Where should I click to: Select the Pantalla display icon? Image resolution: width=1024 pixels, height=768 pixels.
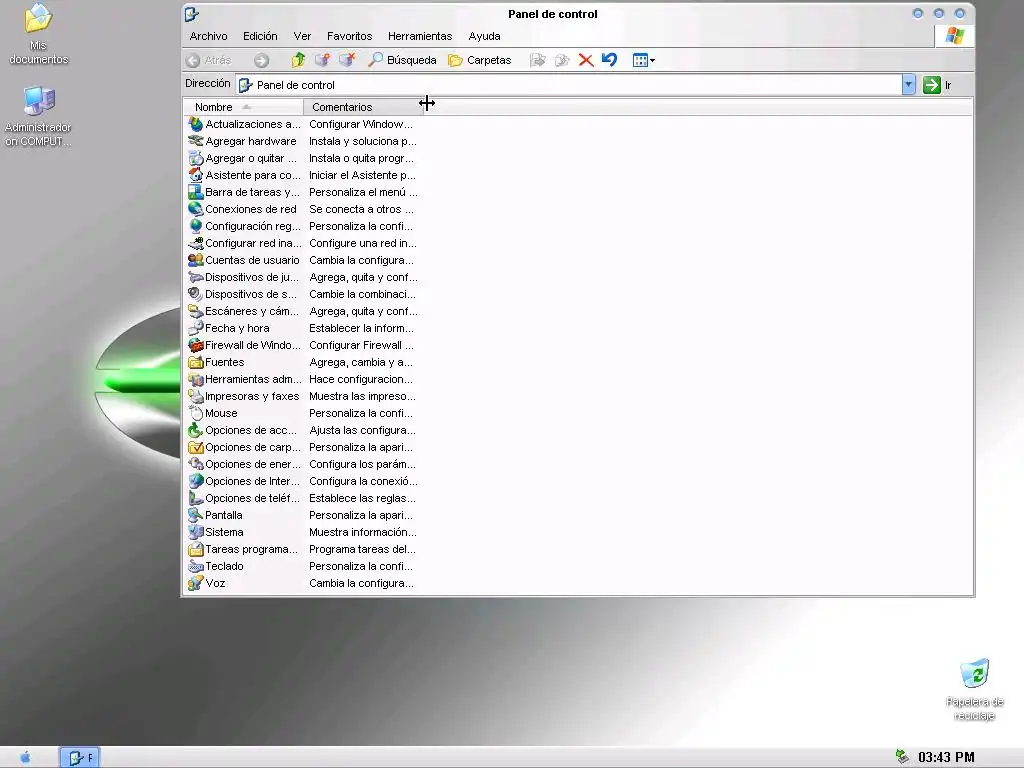(195, 515)
